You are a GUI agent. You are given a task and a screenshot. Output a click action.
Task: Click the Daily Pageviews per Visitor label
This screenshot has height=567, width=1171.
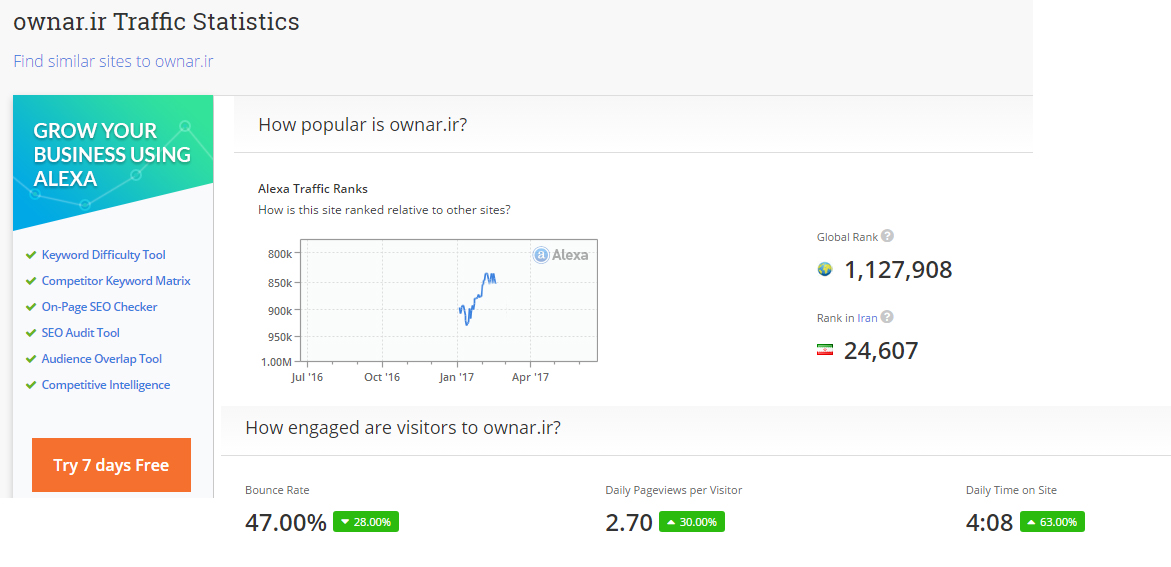pos(674,490)
